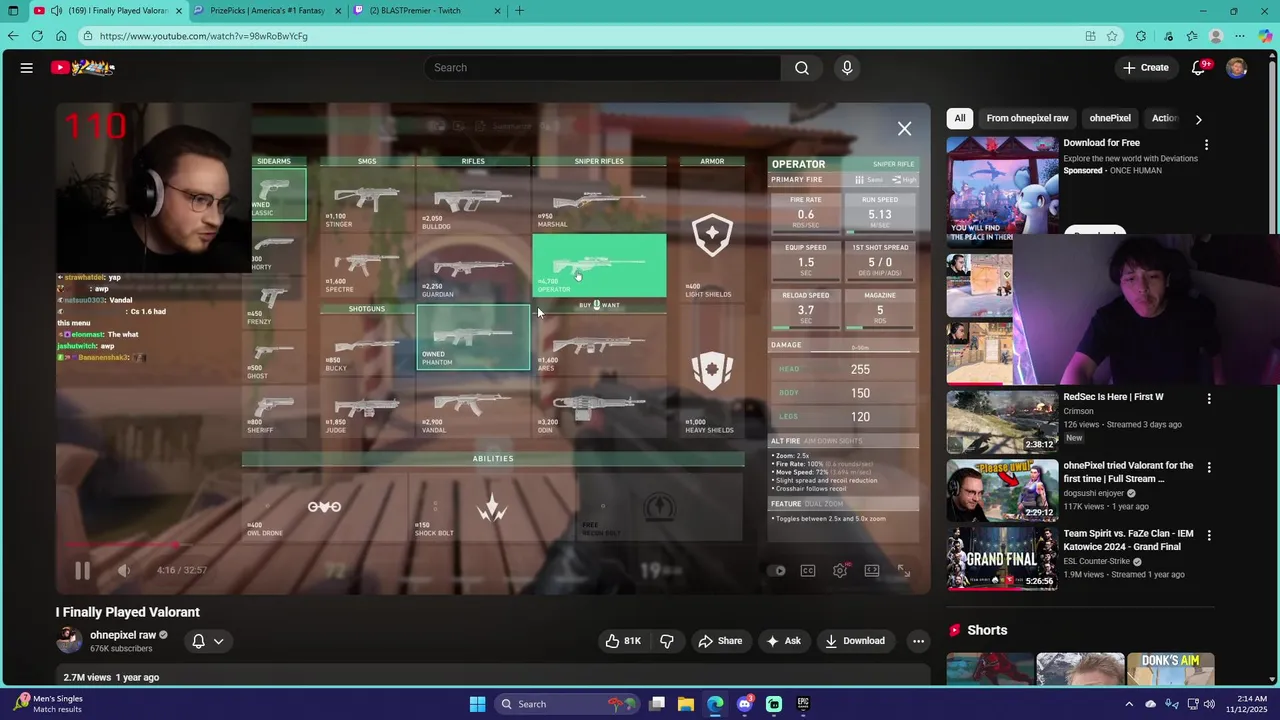Open more actions menu under video
The width and height of the screenshot is (1280, 720).
point(918,641)
